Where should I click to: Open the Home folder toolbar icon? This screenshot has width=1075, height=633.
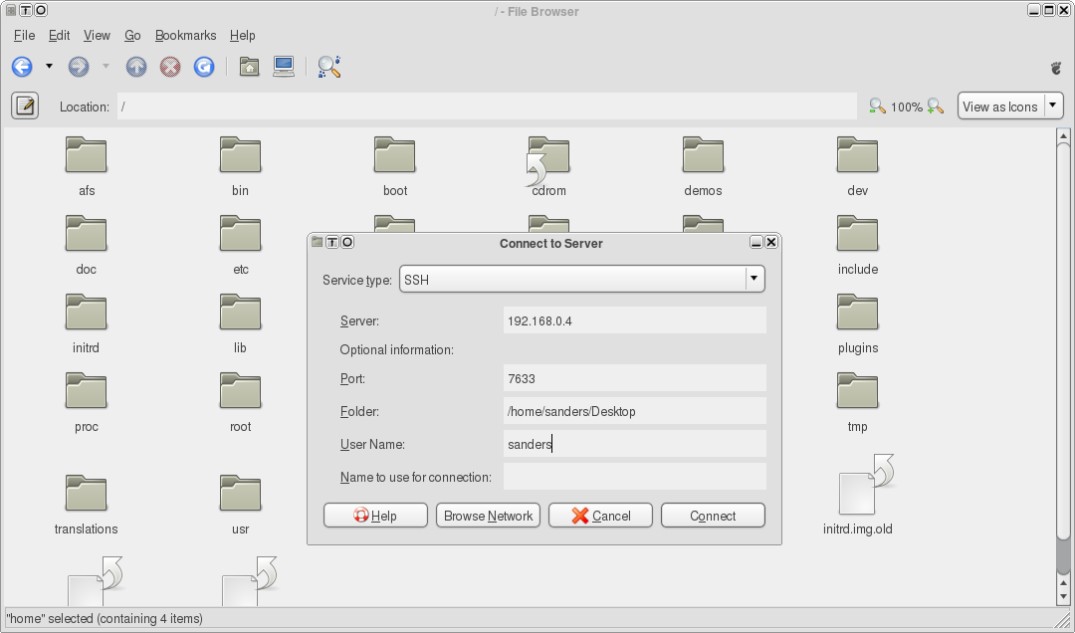coord(249,67)
